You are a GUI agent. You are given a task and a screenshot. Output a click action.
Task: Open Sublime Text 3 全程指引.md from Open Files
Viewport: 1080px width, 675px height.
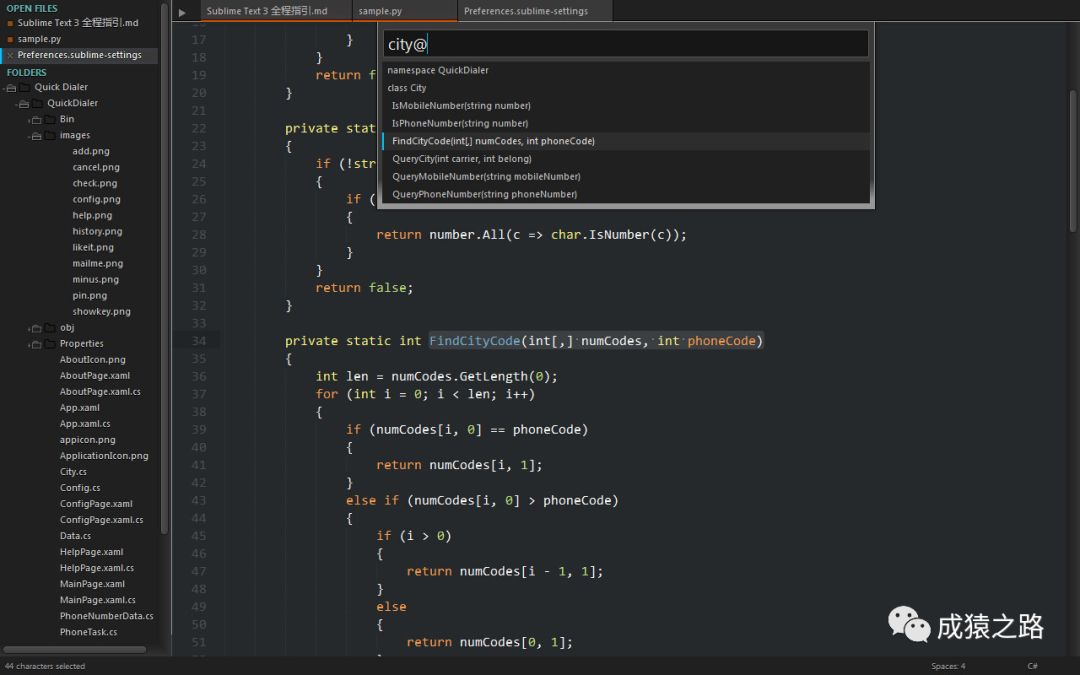(78, 23)
